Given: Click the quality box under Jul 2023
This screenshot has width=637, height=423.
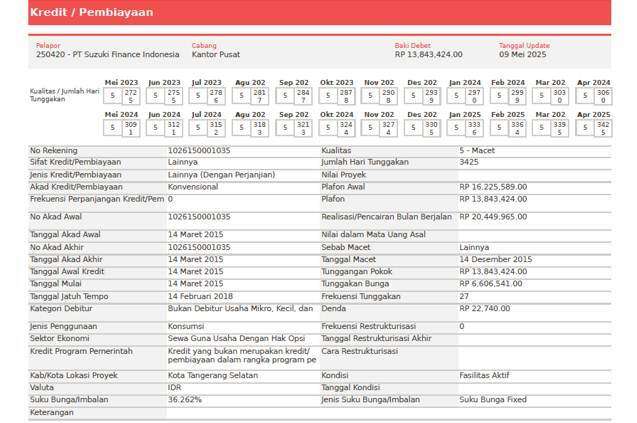Looking at the screenshot, I should click(198, 96).
